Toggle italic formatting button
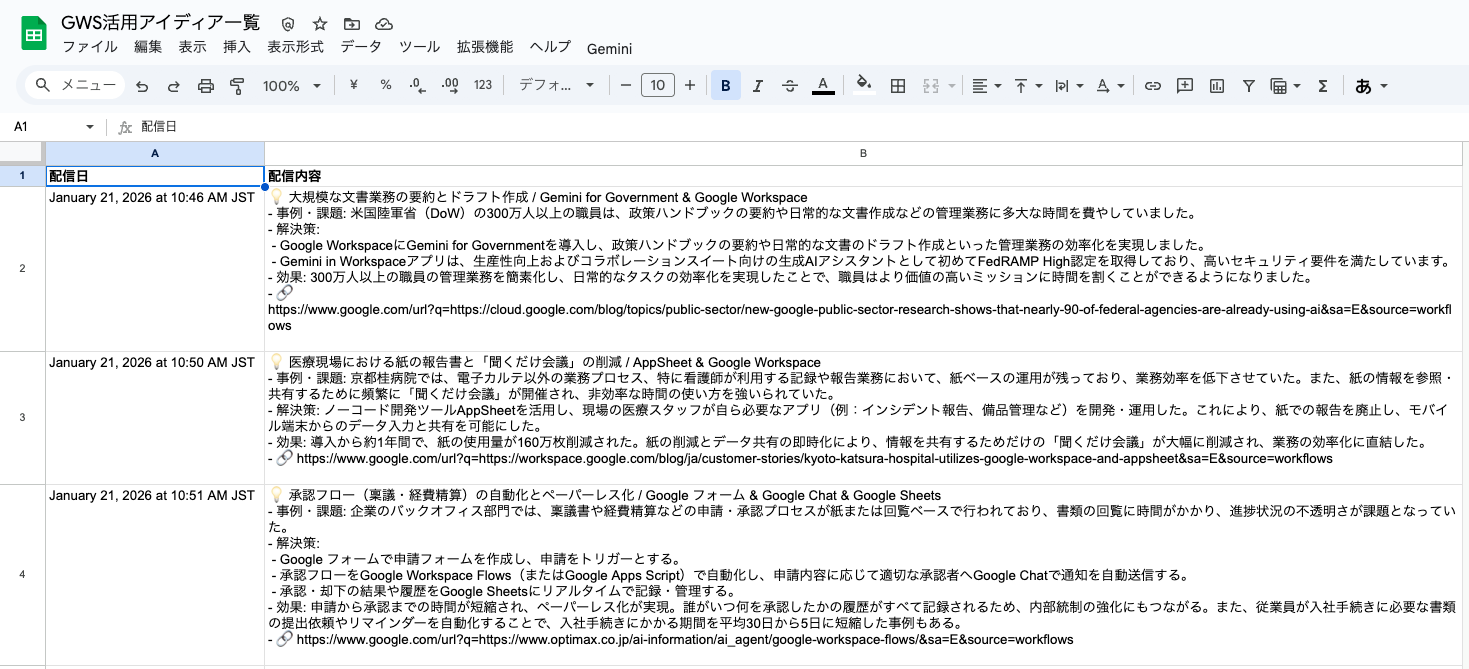 757,86
